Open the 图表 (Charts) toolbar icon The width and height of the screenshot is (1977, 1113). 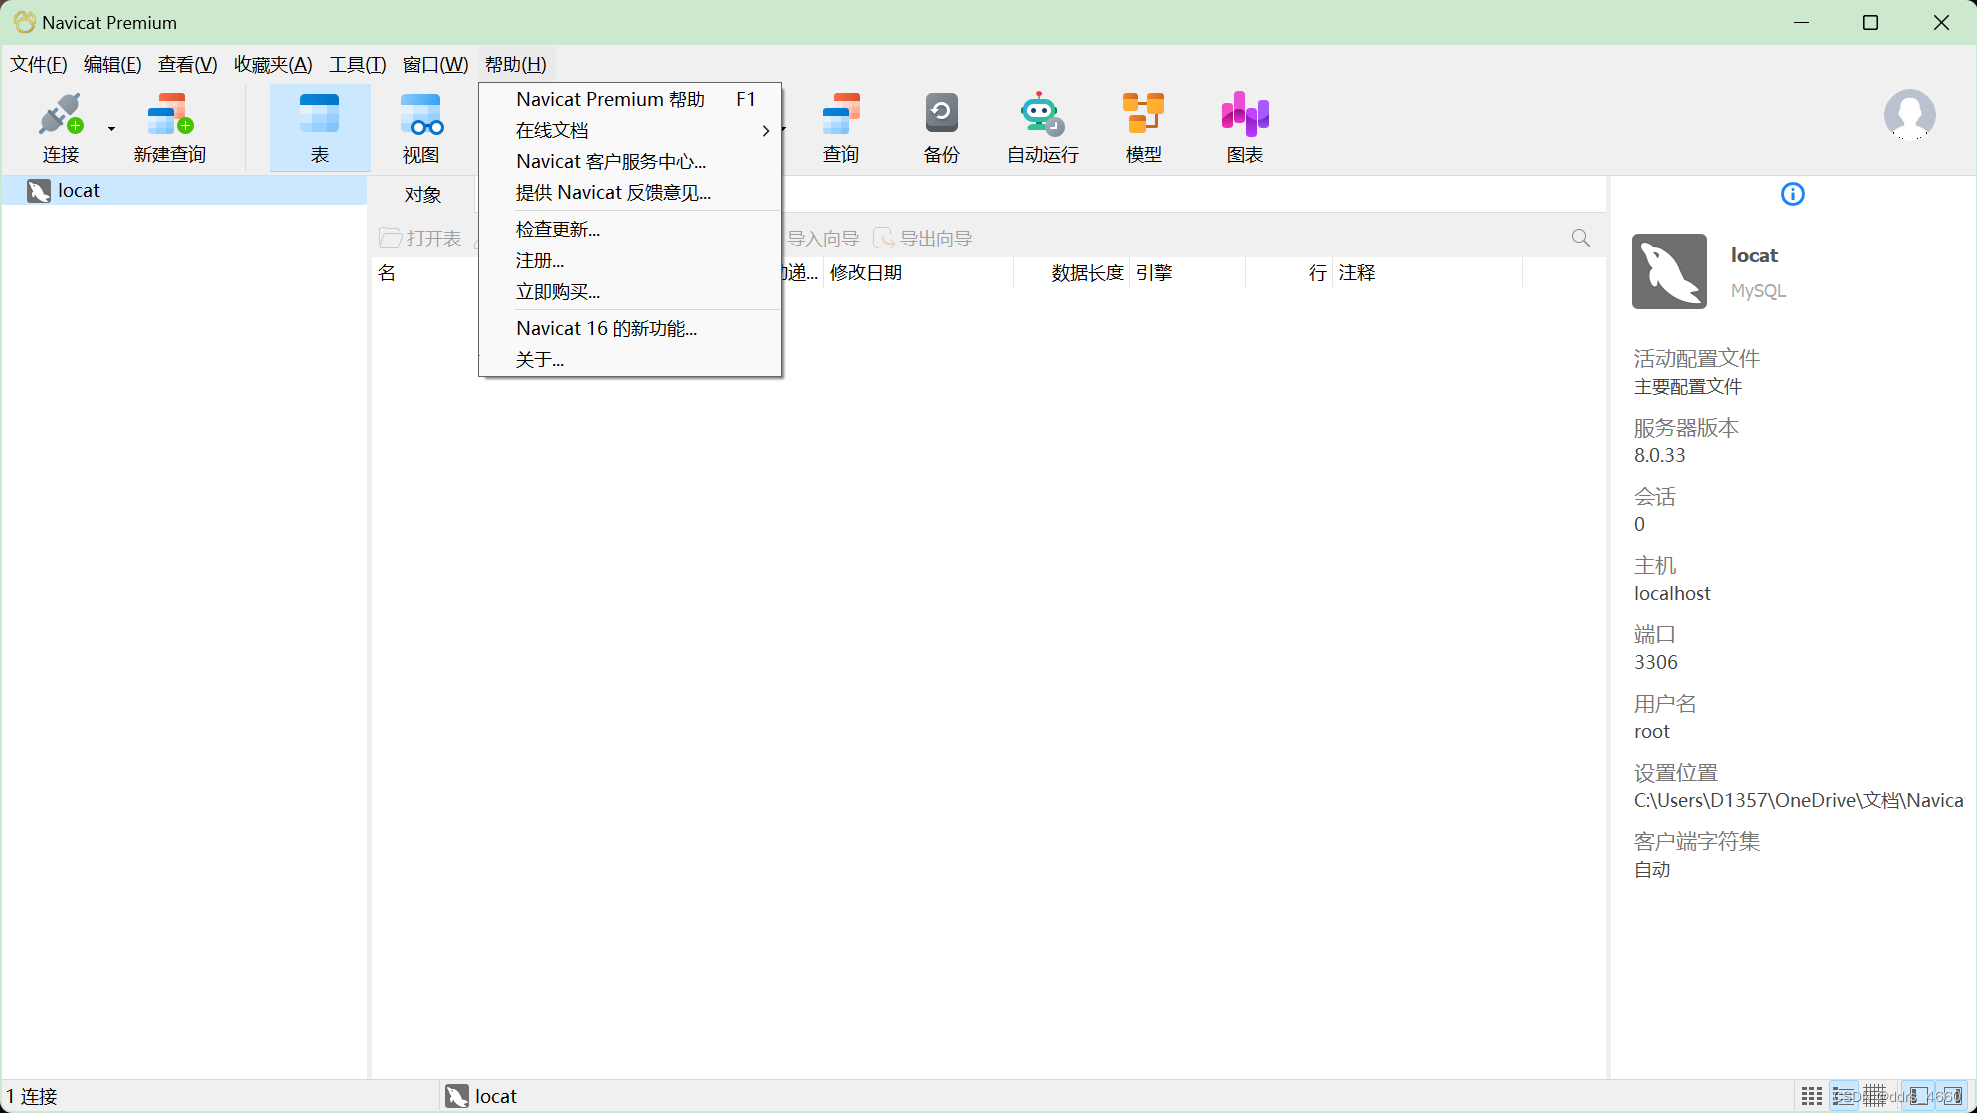click(x=1245, y=127)
